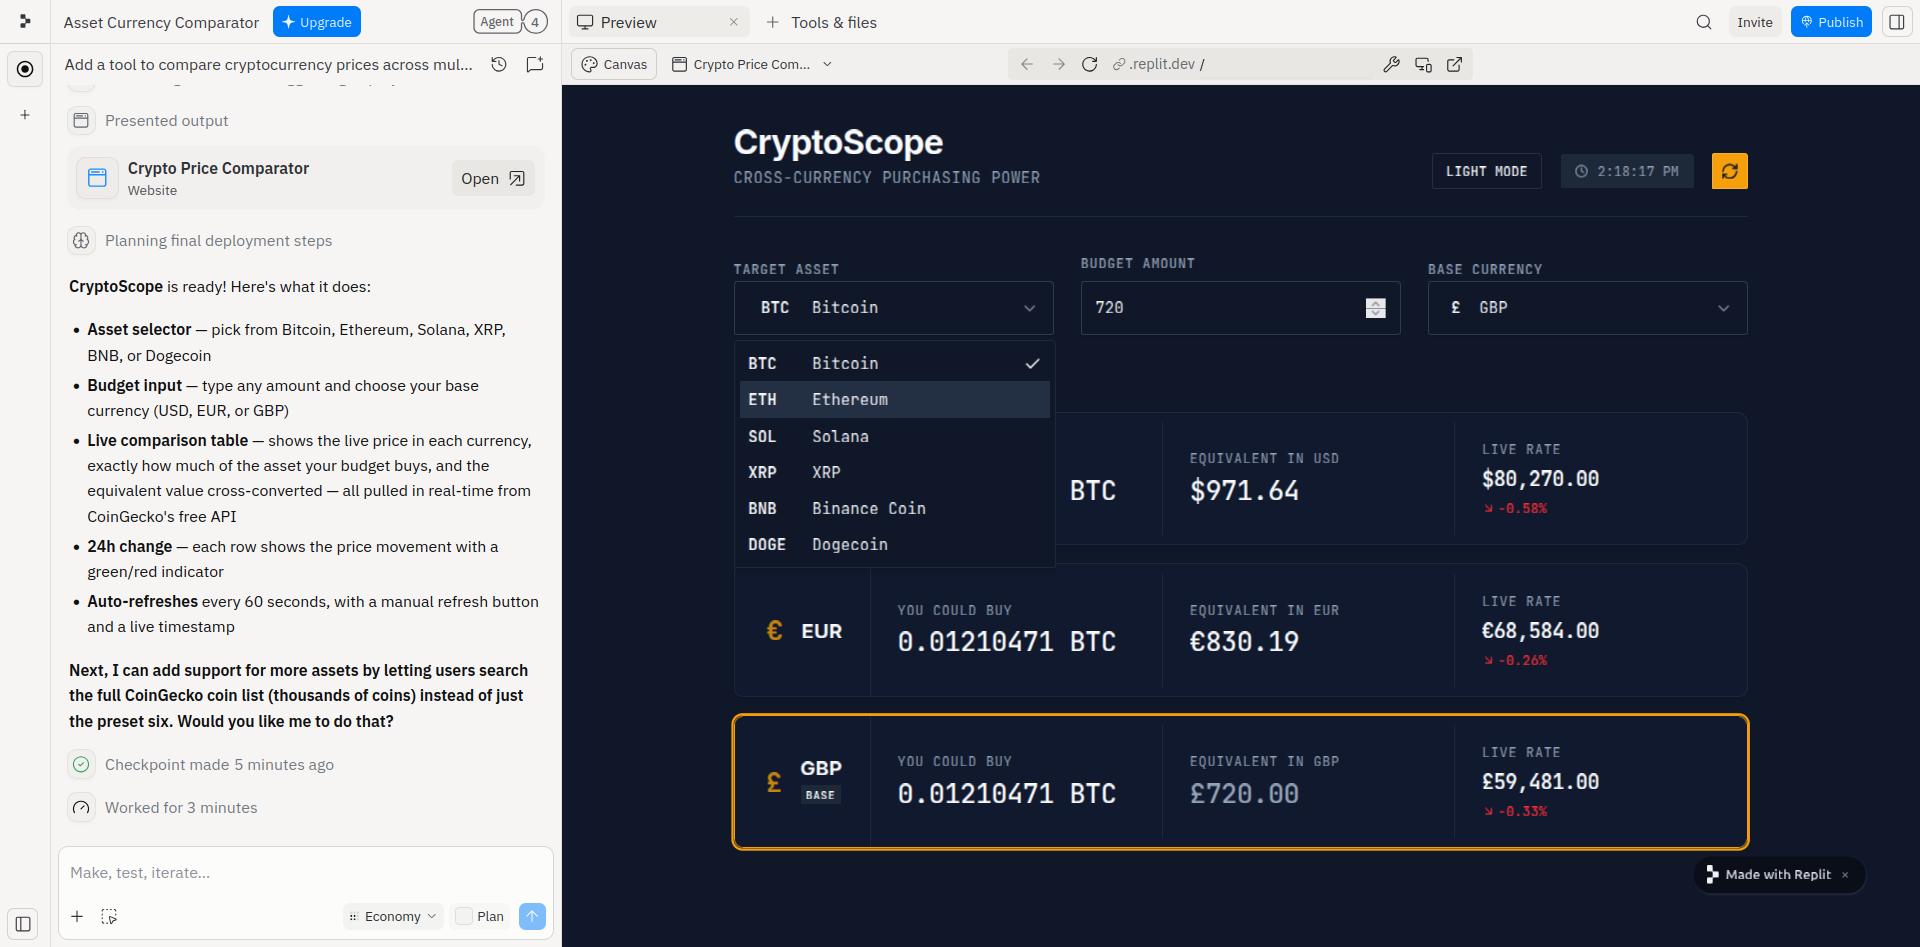The width and height of the screenshot is (1920, 947).
Task: Start a new chat icon
Action: click(535, 64)
